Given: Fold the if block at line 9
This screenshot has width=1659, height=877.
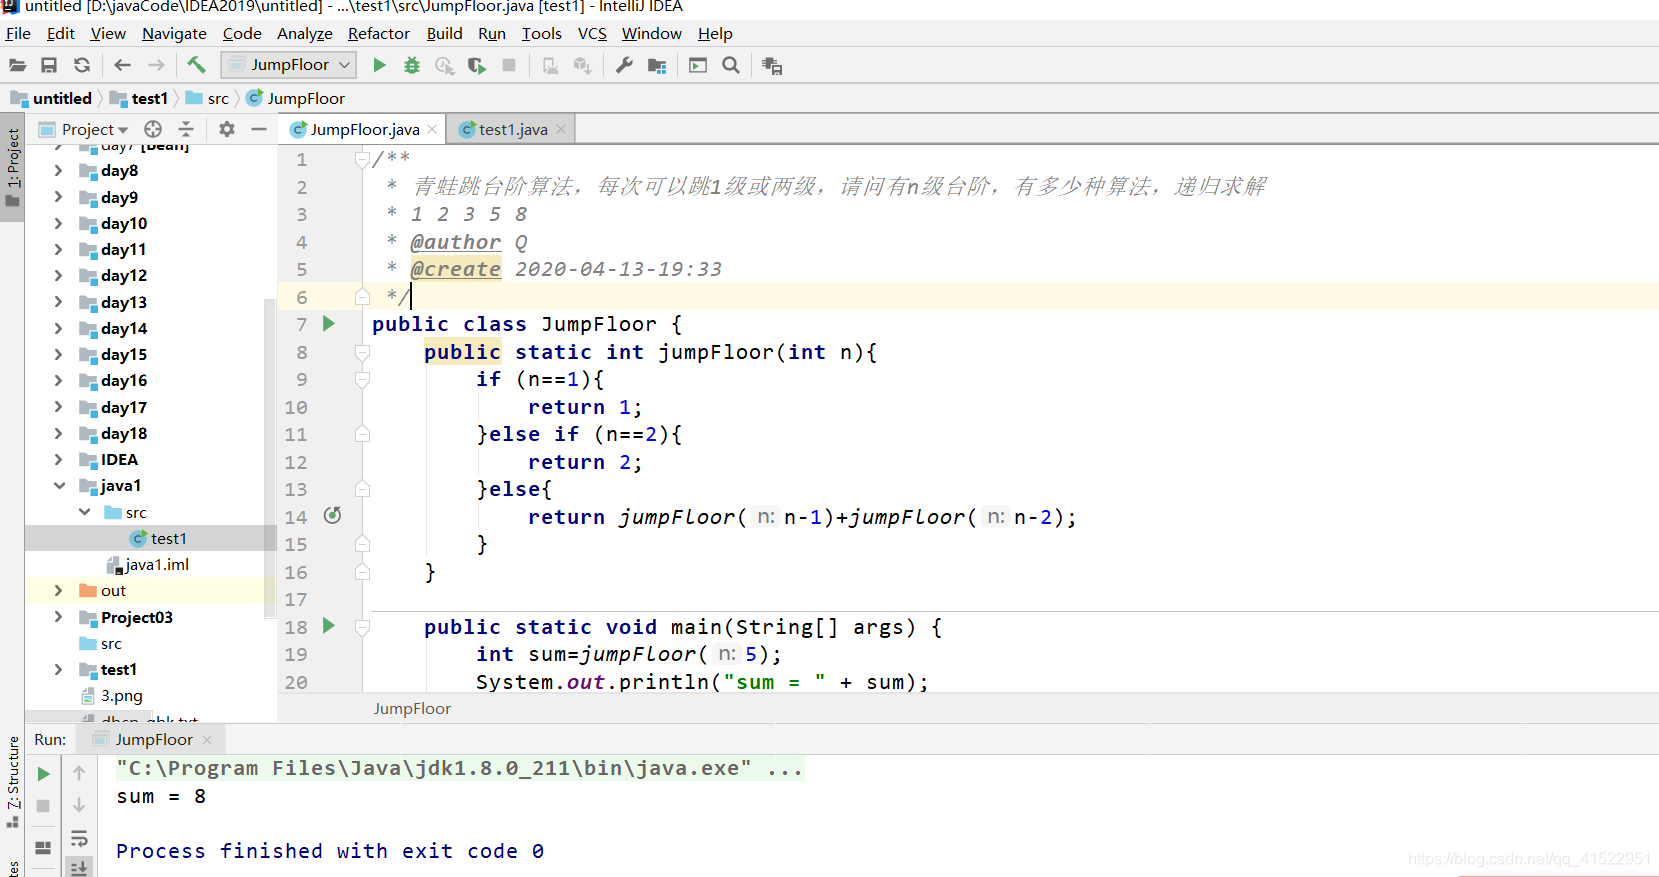Looking at the screenshot, I should click(362, 379).
